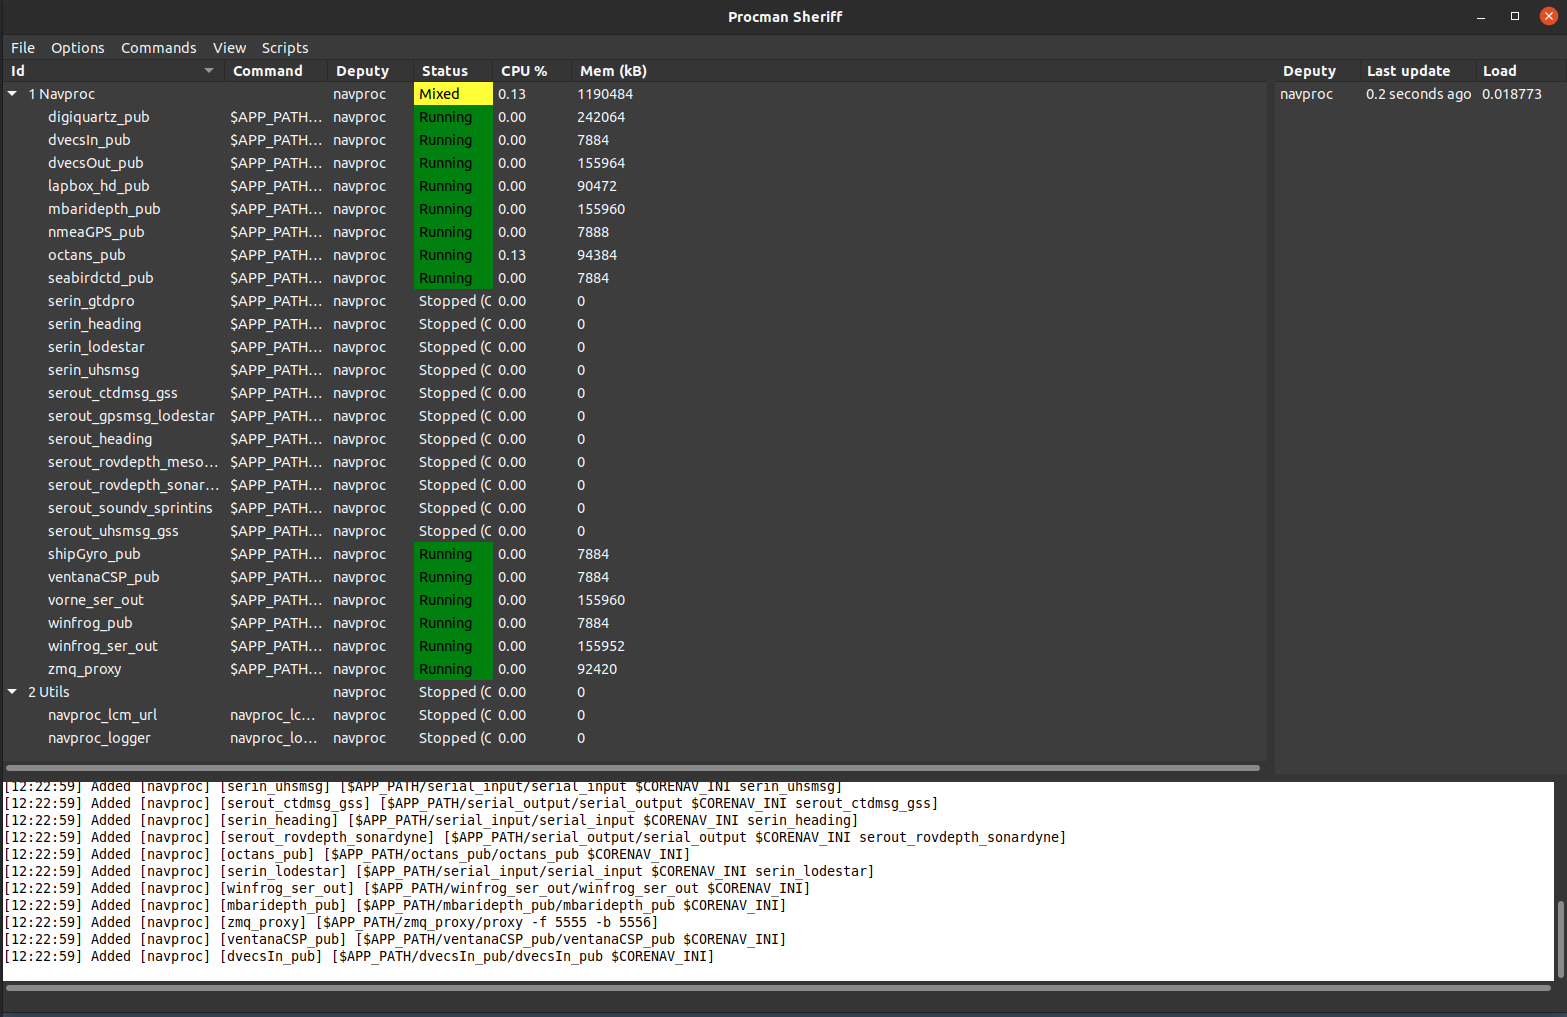Sort by the CPU % column header
The image size is (1567, 1017).
click(524, 71)
